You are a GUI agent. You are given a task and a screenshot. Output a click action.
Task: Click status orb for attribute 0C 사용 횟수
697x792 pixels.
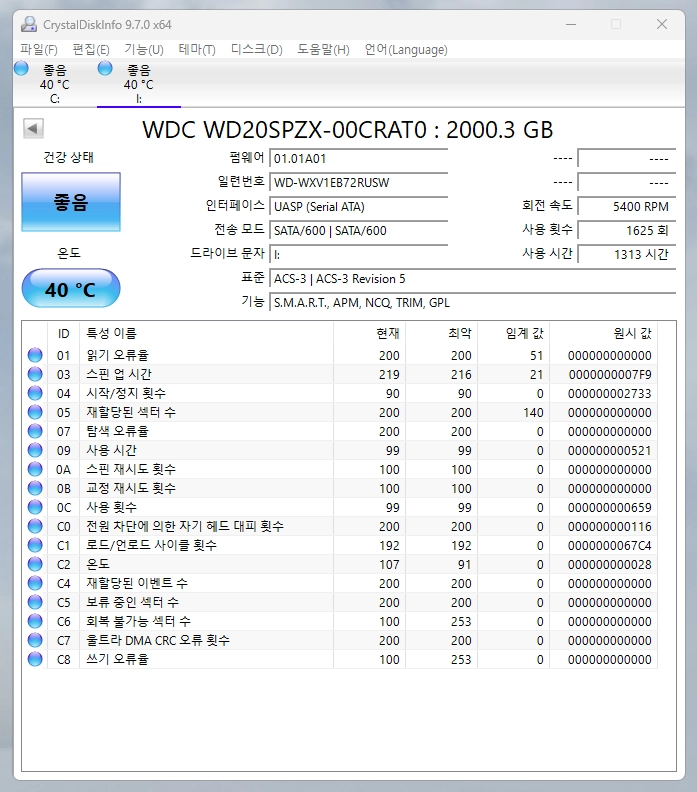pyautogui.click(x=35, y=507)
